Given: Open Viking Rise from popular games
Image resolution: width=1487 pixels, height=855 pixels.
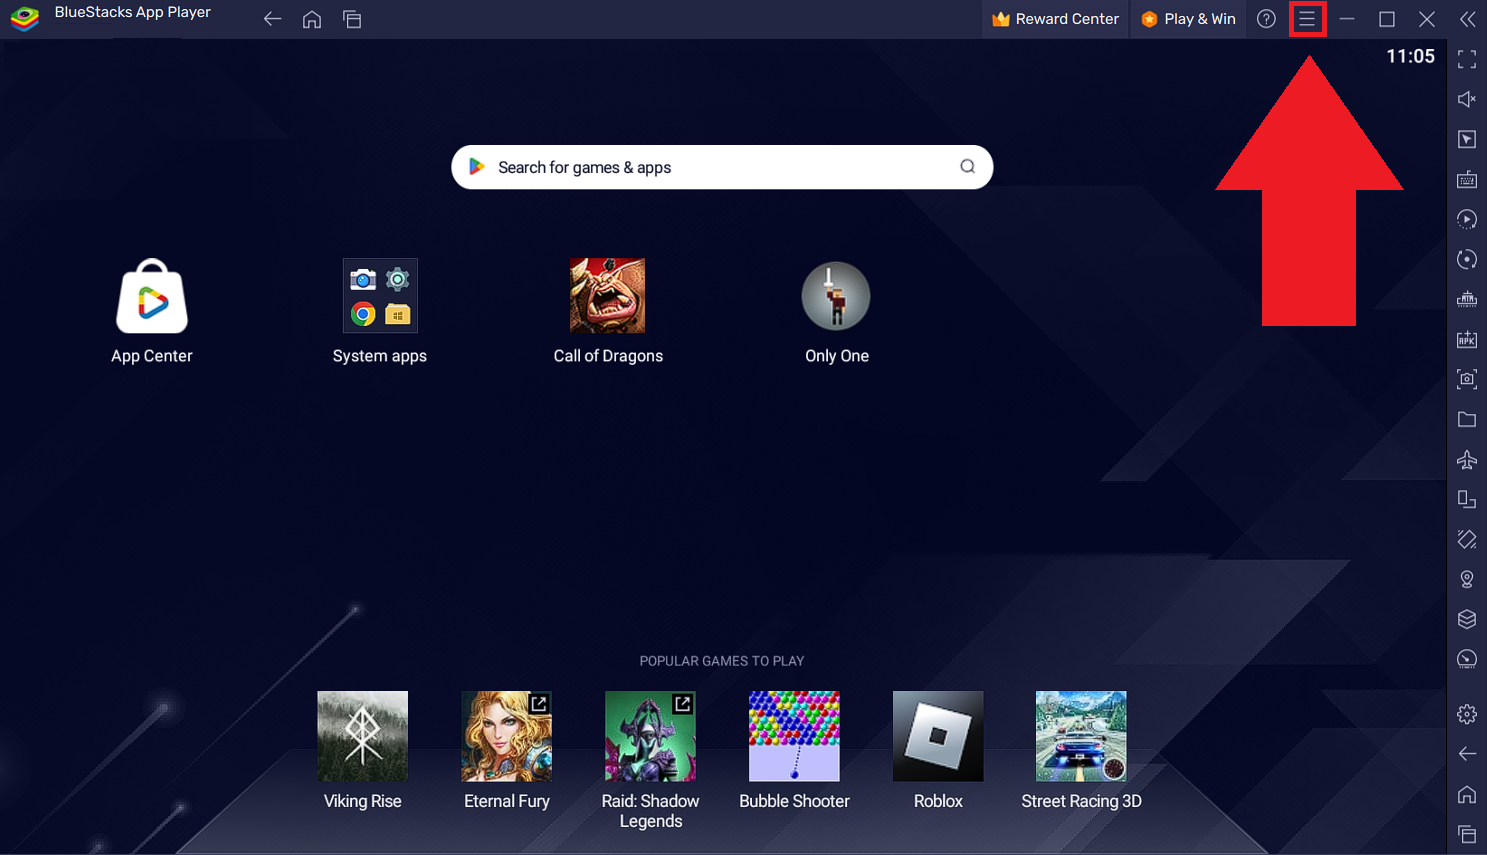Looking at the screenshot, I should (363, 750).
